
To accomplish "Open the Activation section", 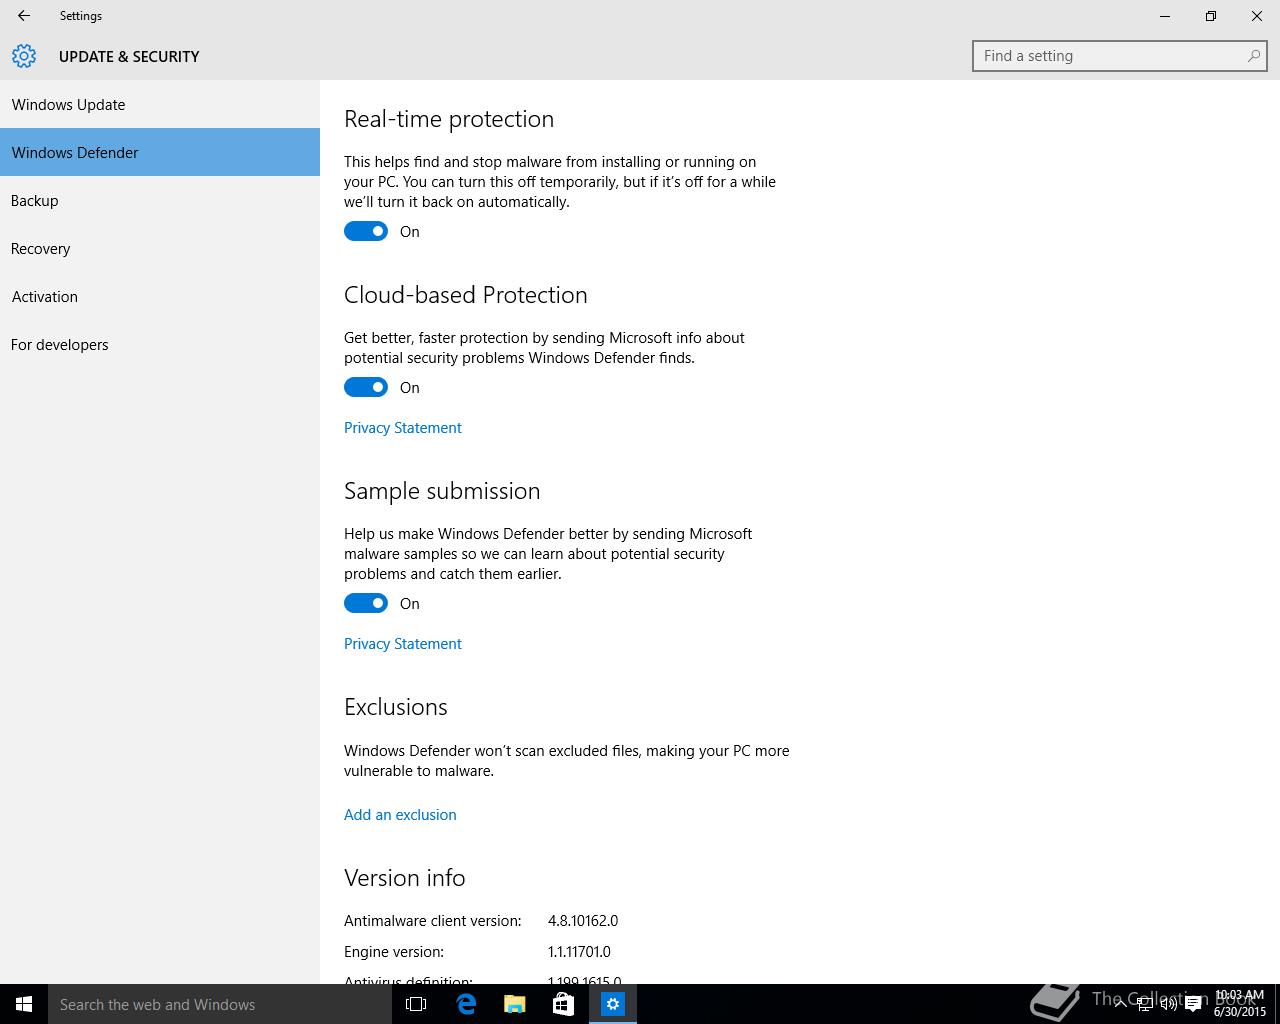I will click(x=160, y=296).
